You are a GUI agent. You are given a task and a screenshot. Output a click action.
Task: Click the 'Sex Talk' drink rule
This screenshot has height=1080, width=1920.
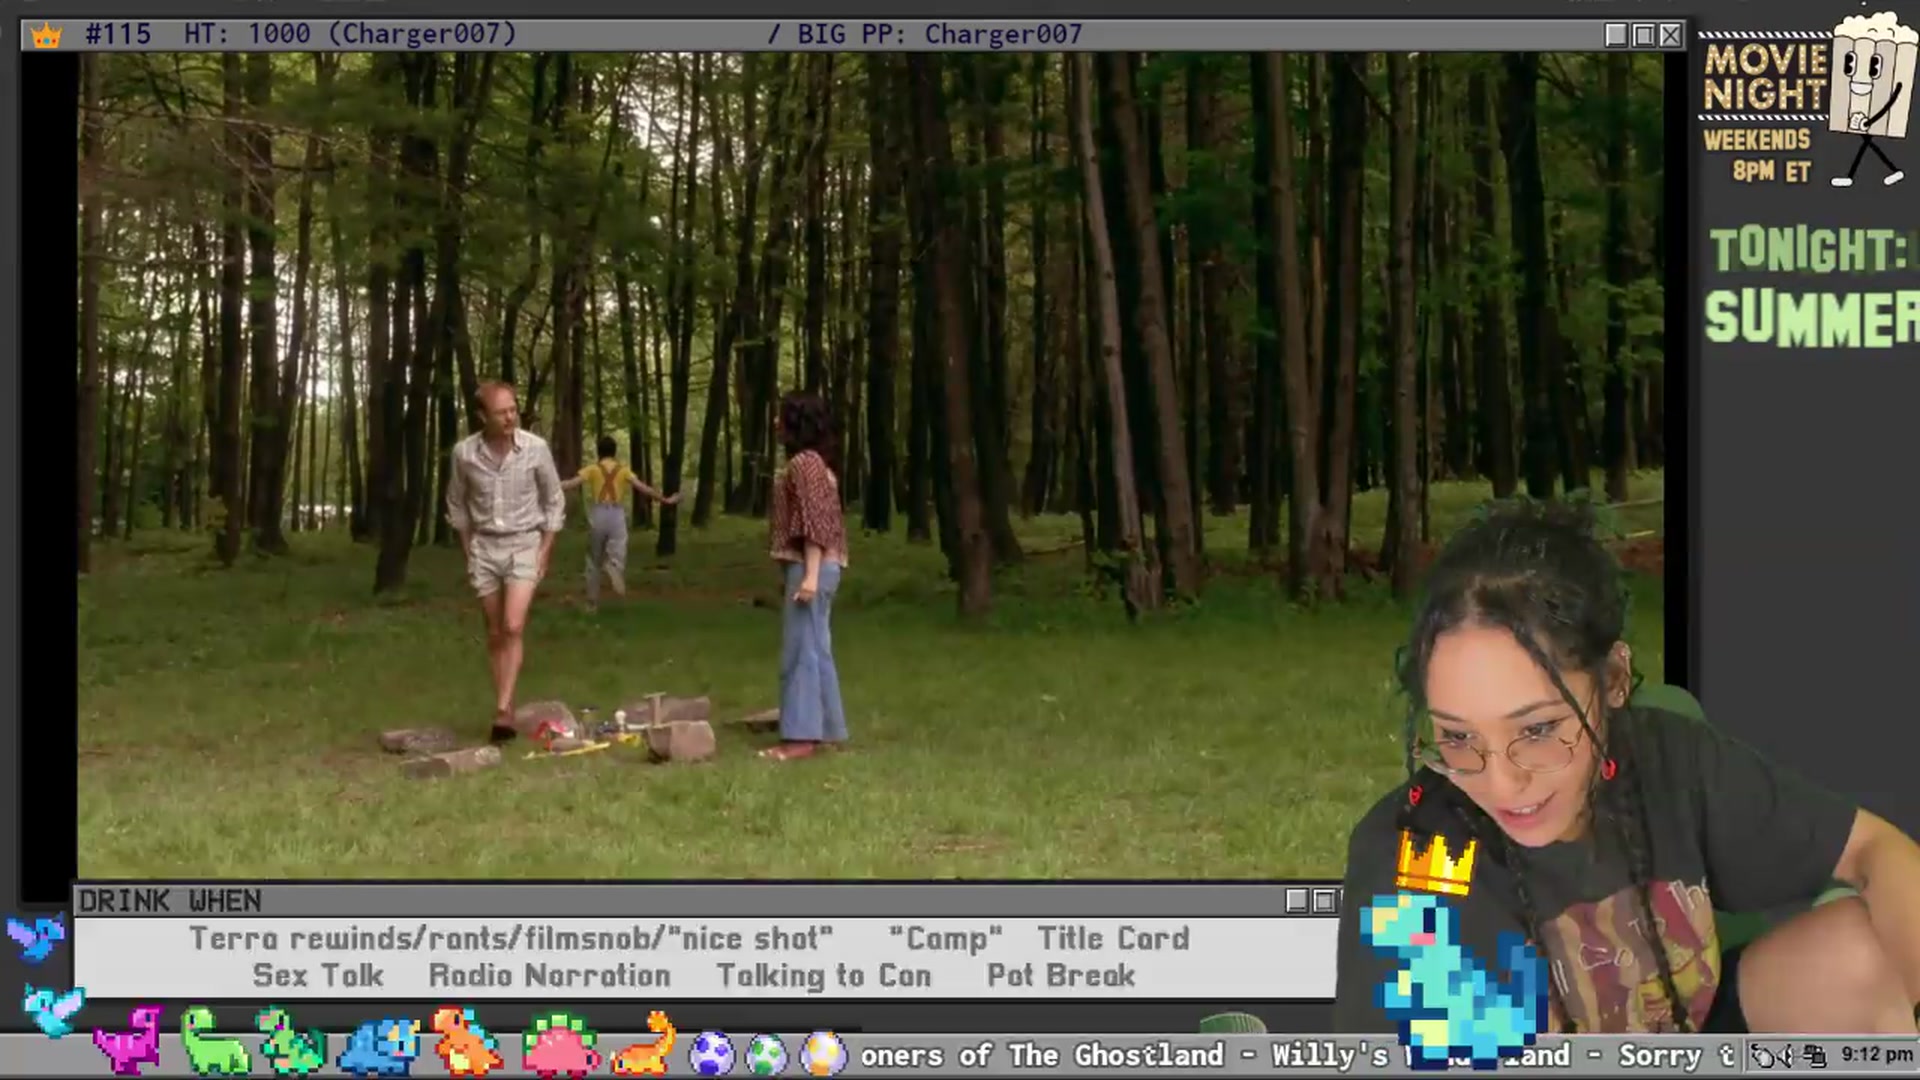point(318,975)
